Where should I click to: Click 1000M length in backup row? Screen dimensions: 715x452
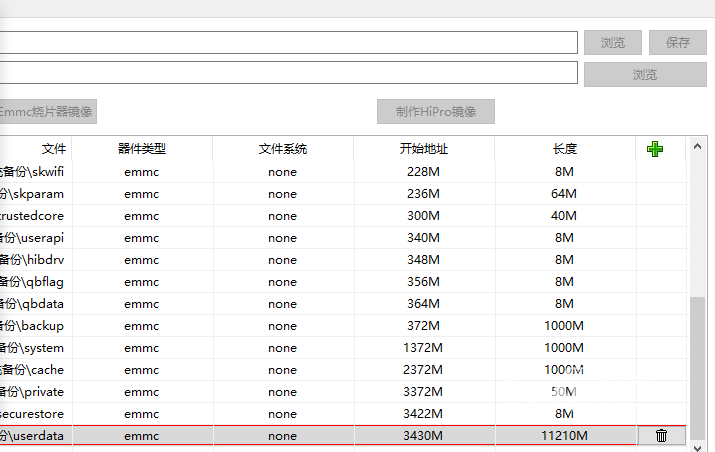565,326
